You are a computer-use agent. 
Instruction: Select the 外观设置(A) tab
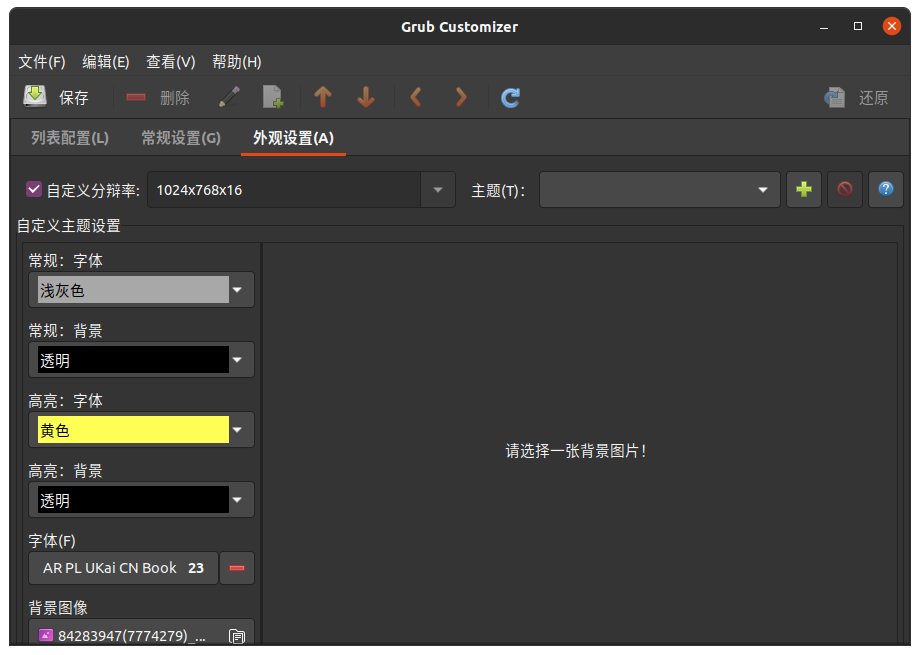click(x=293, y=138)
